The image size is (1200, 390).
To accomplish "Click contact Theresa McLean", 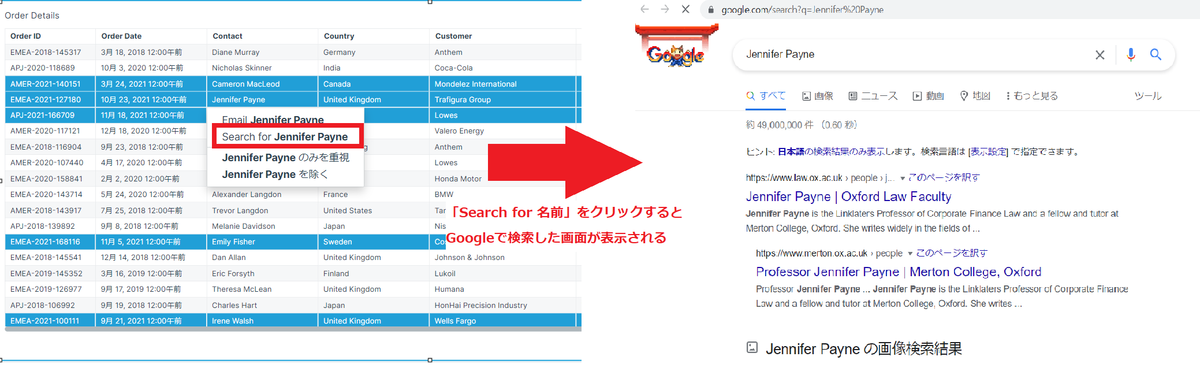I will point(241,289).
